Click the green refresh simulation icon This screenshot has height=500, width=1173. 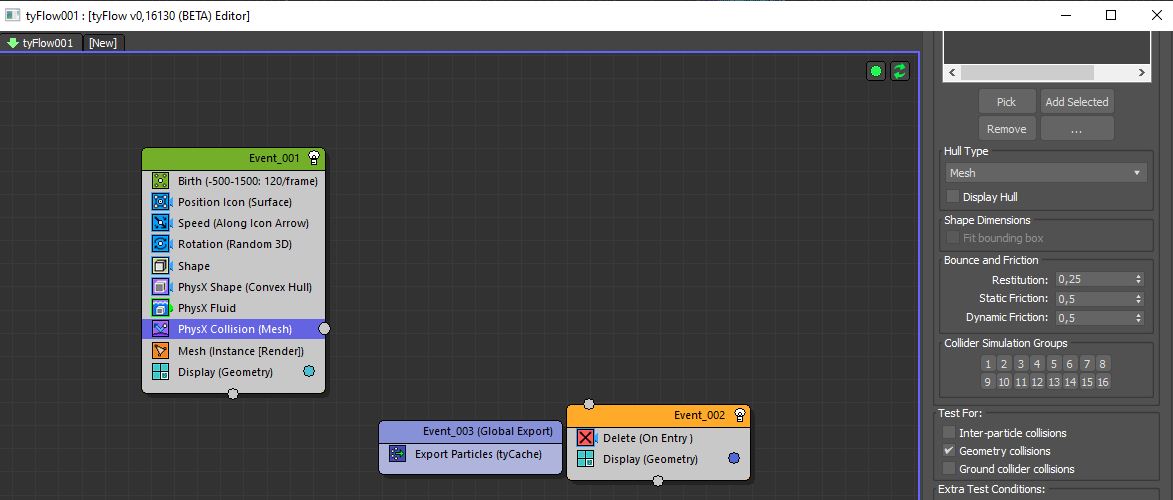pos(900,71)
